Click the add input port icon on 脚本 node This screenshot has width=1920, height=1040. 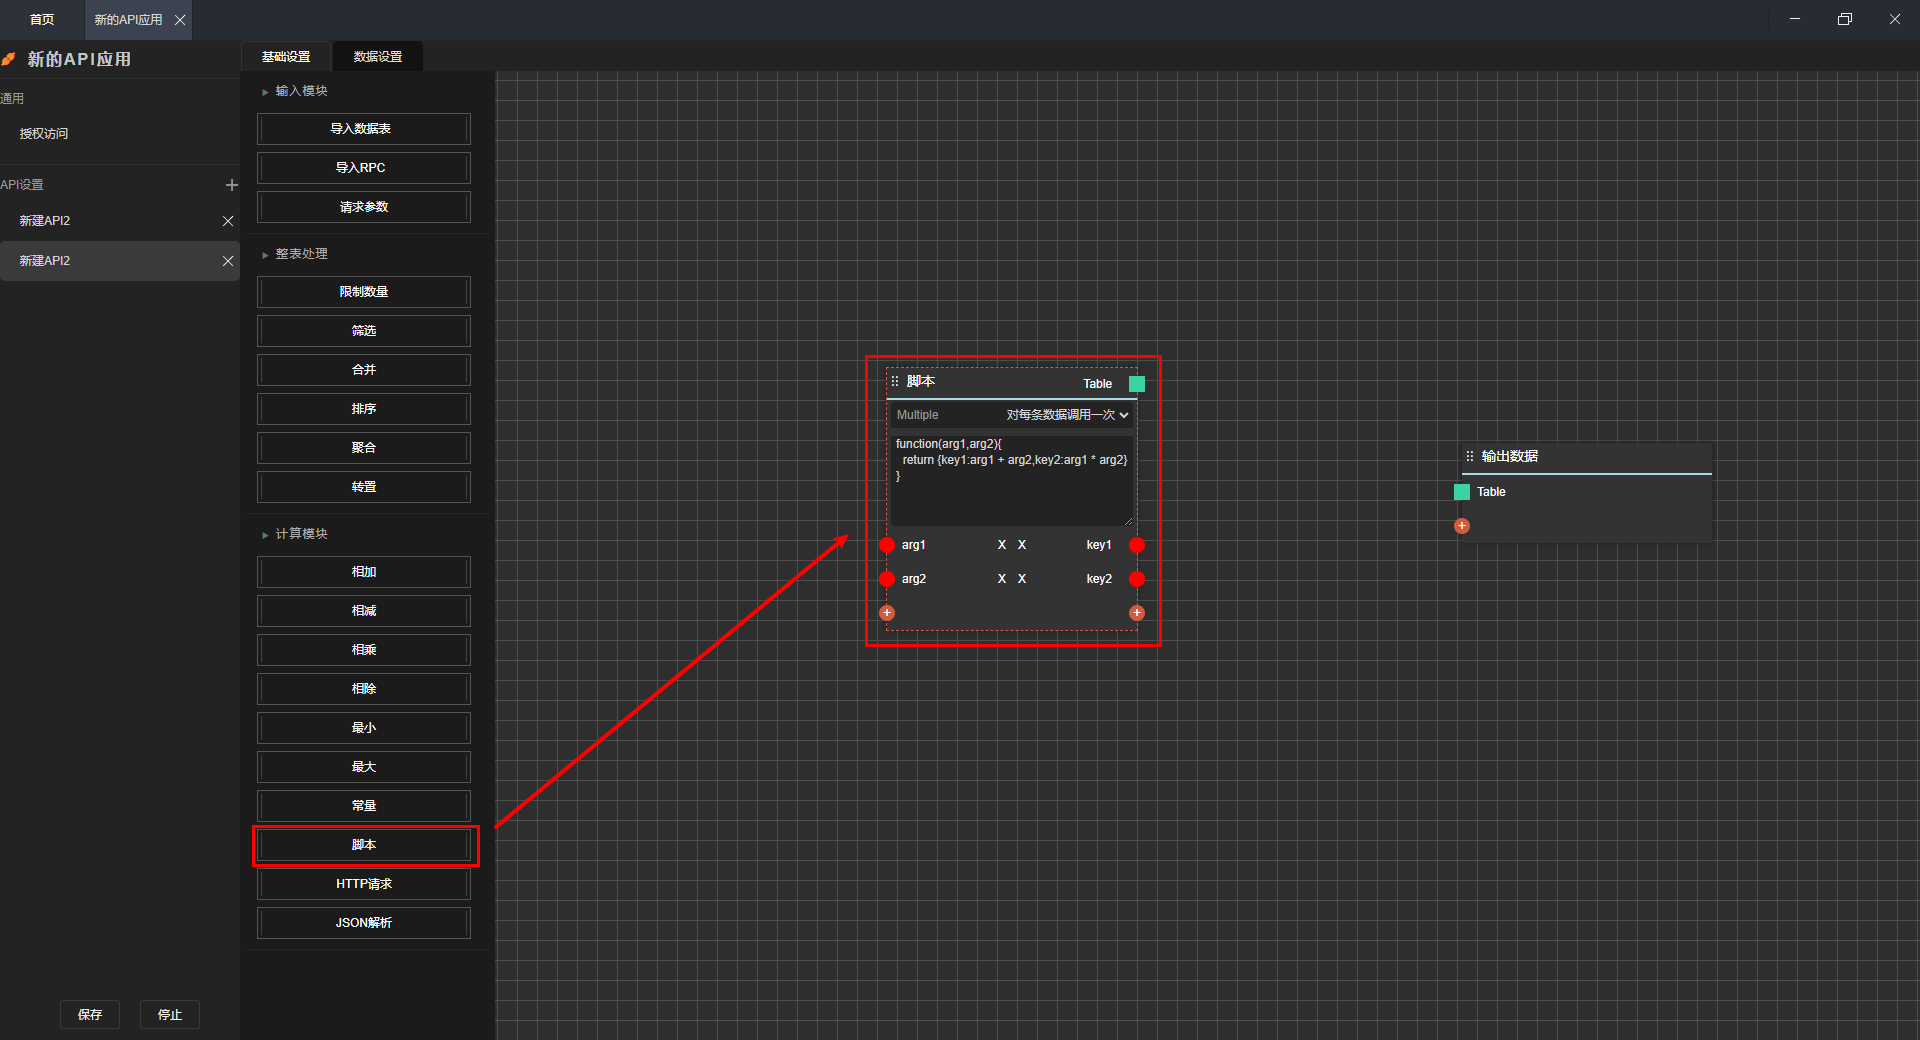point(887,613)
